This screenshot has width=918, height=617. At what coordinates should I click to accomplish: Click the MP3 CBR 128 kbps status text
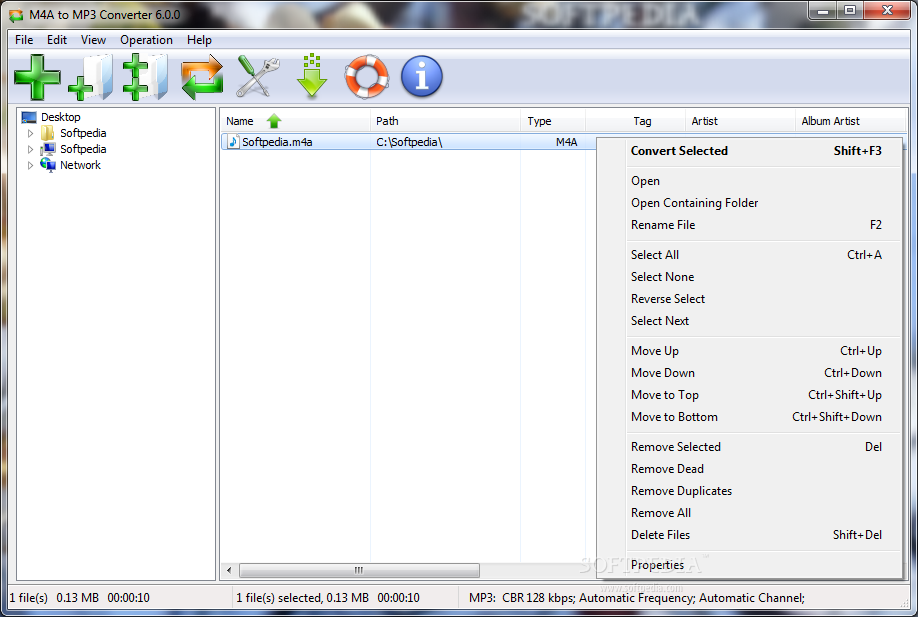636,598
